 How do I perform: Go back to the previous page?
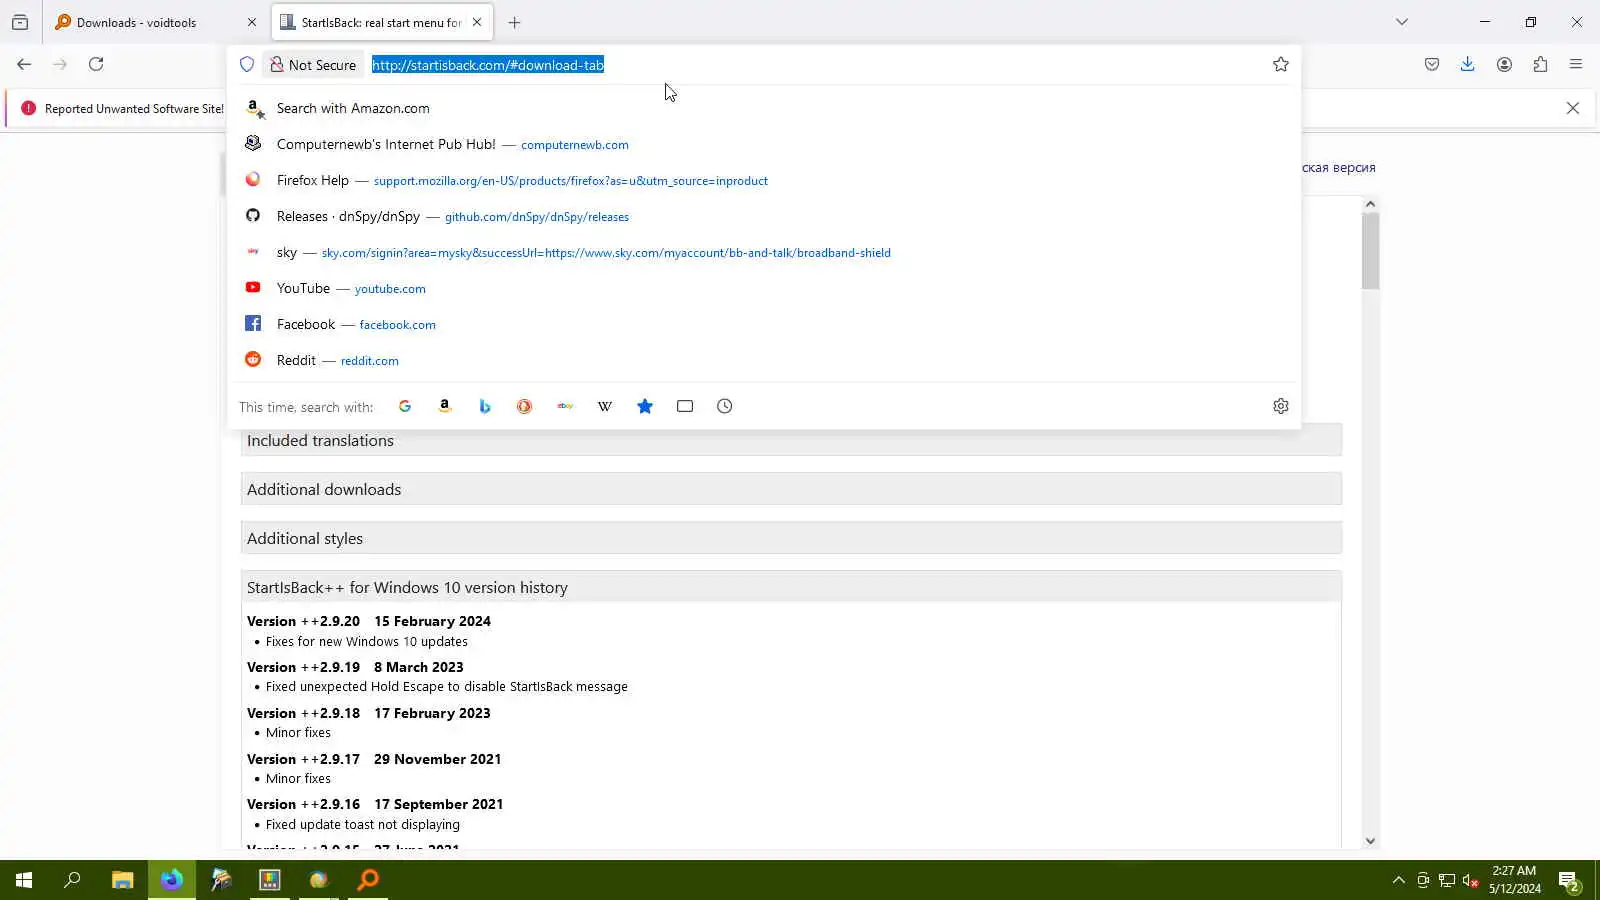tap(24, 64)
